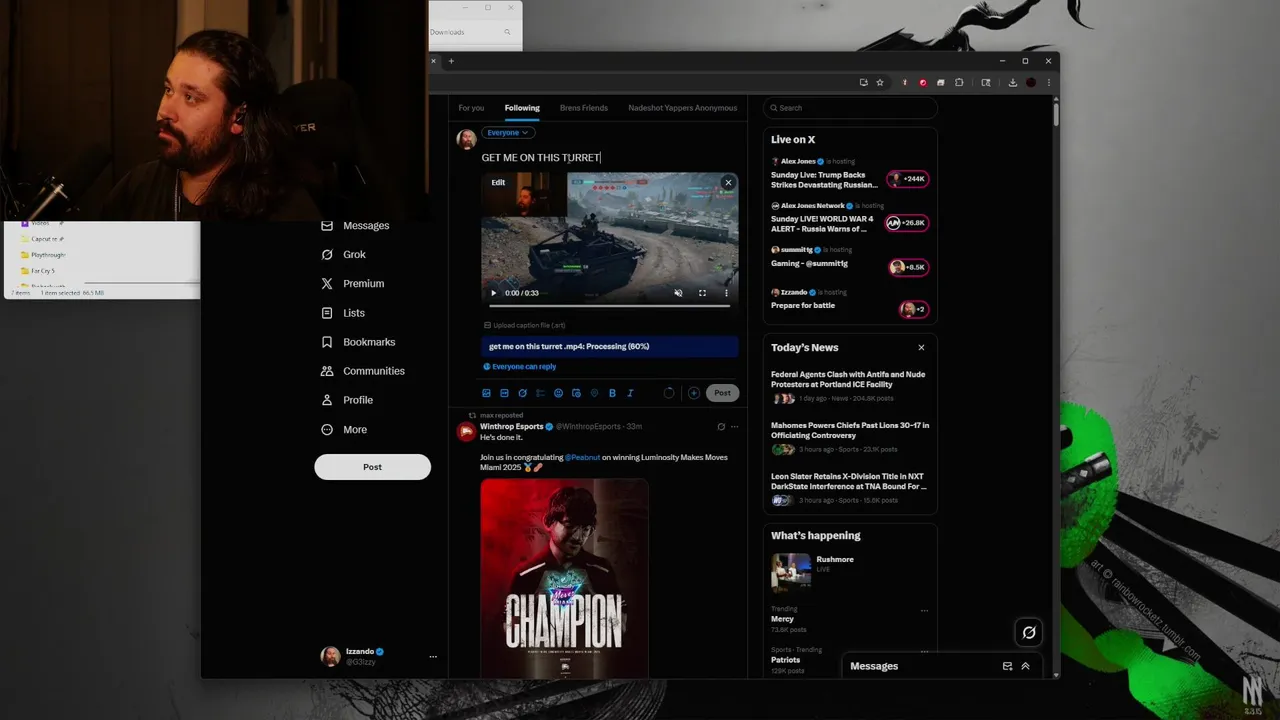The width and height of the screenshot is (1280, 720).
Task: Open More menu in the left sidebar
Action: coord(343,430)
